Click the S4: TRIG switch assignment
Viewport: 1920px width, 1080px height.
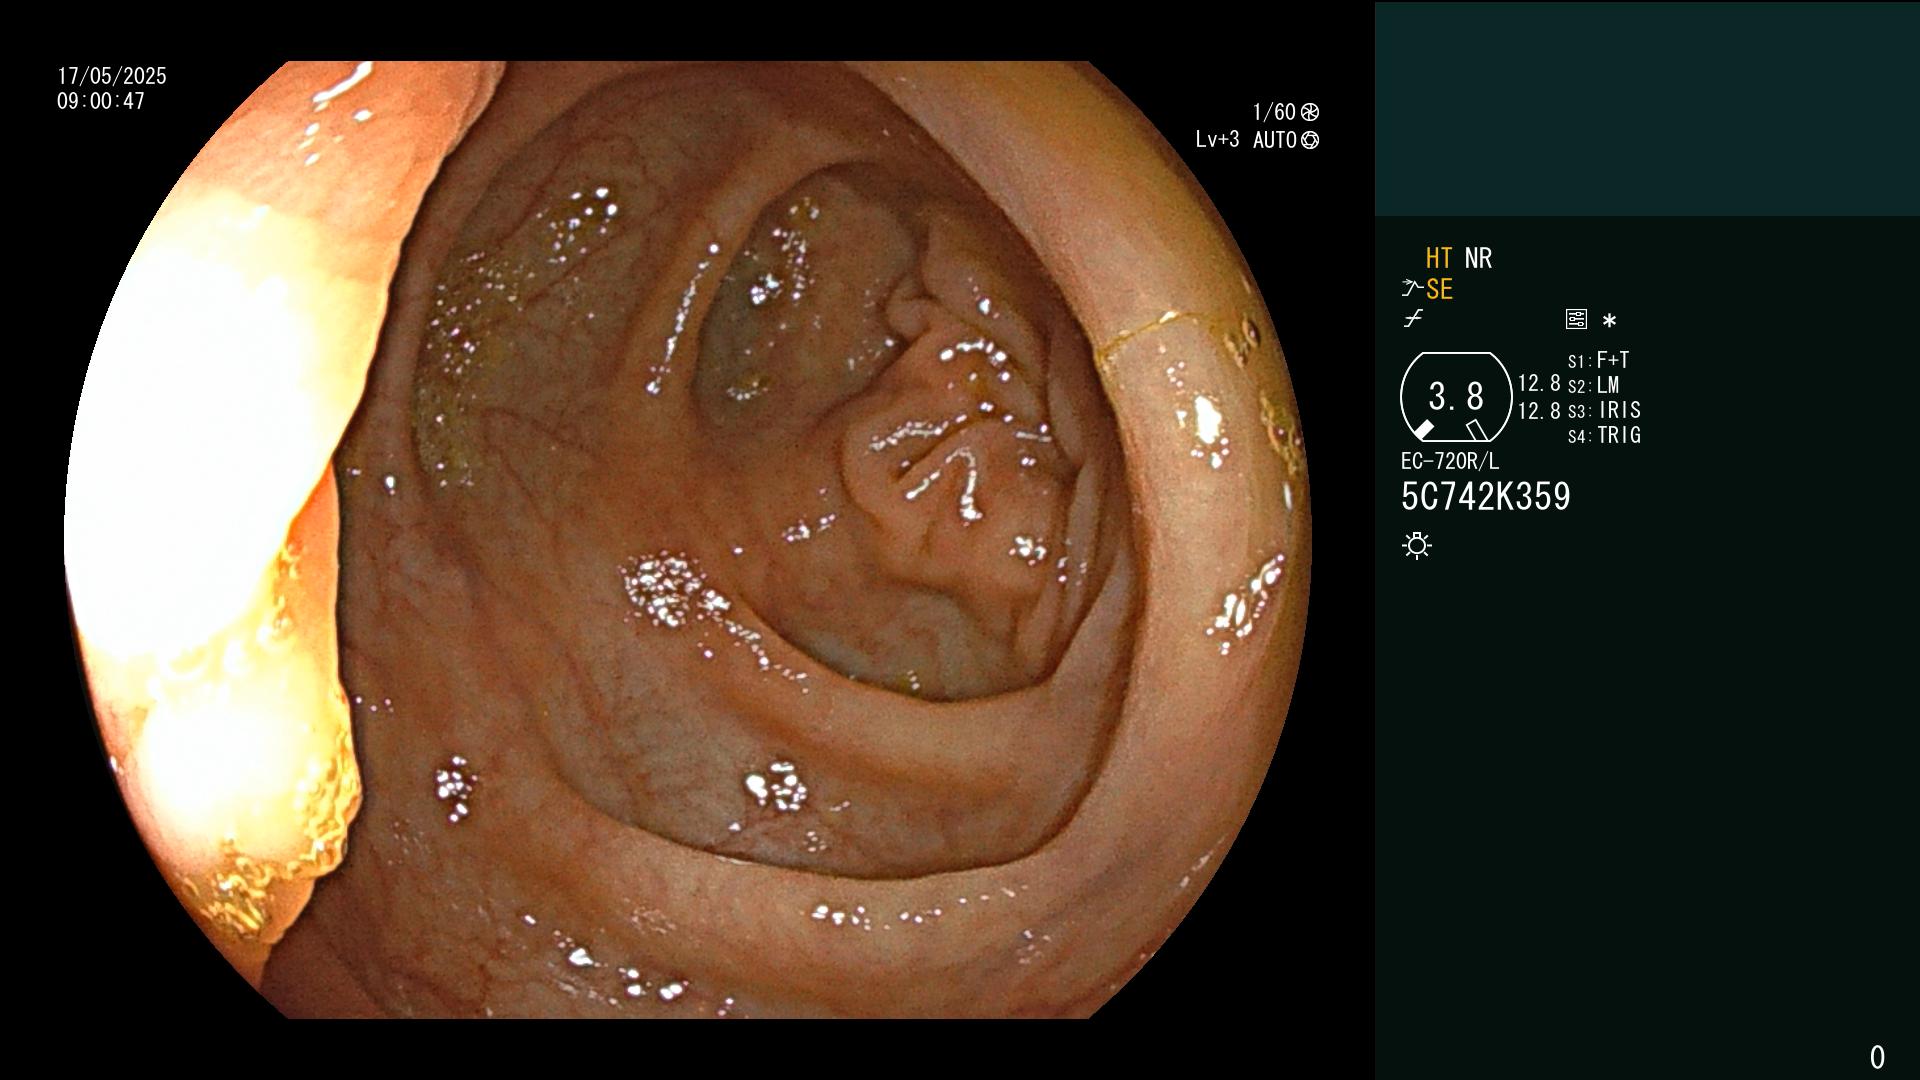[1604, 435]
